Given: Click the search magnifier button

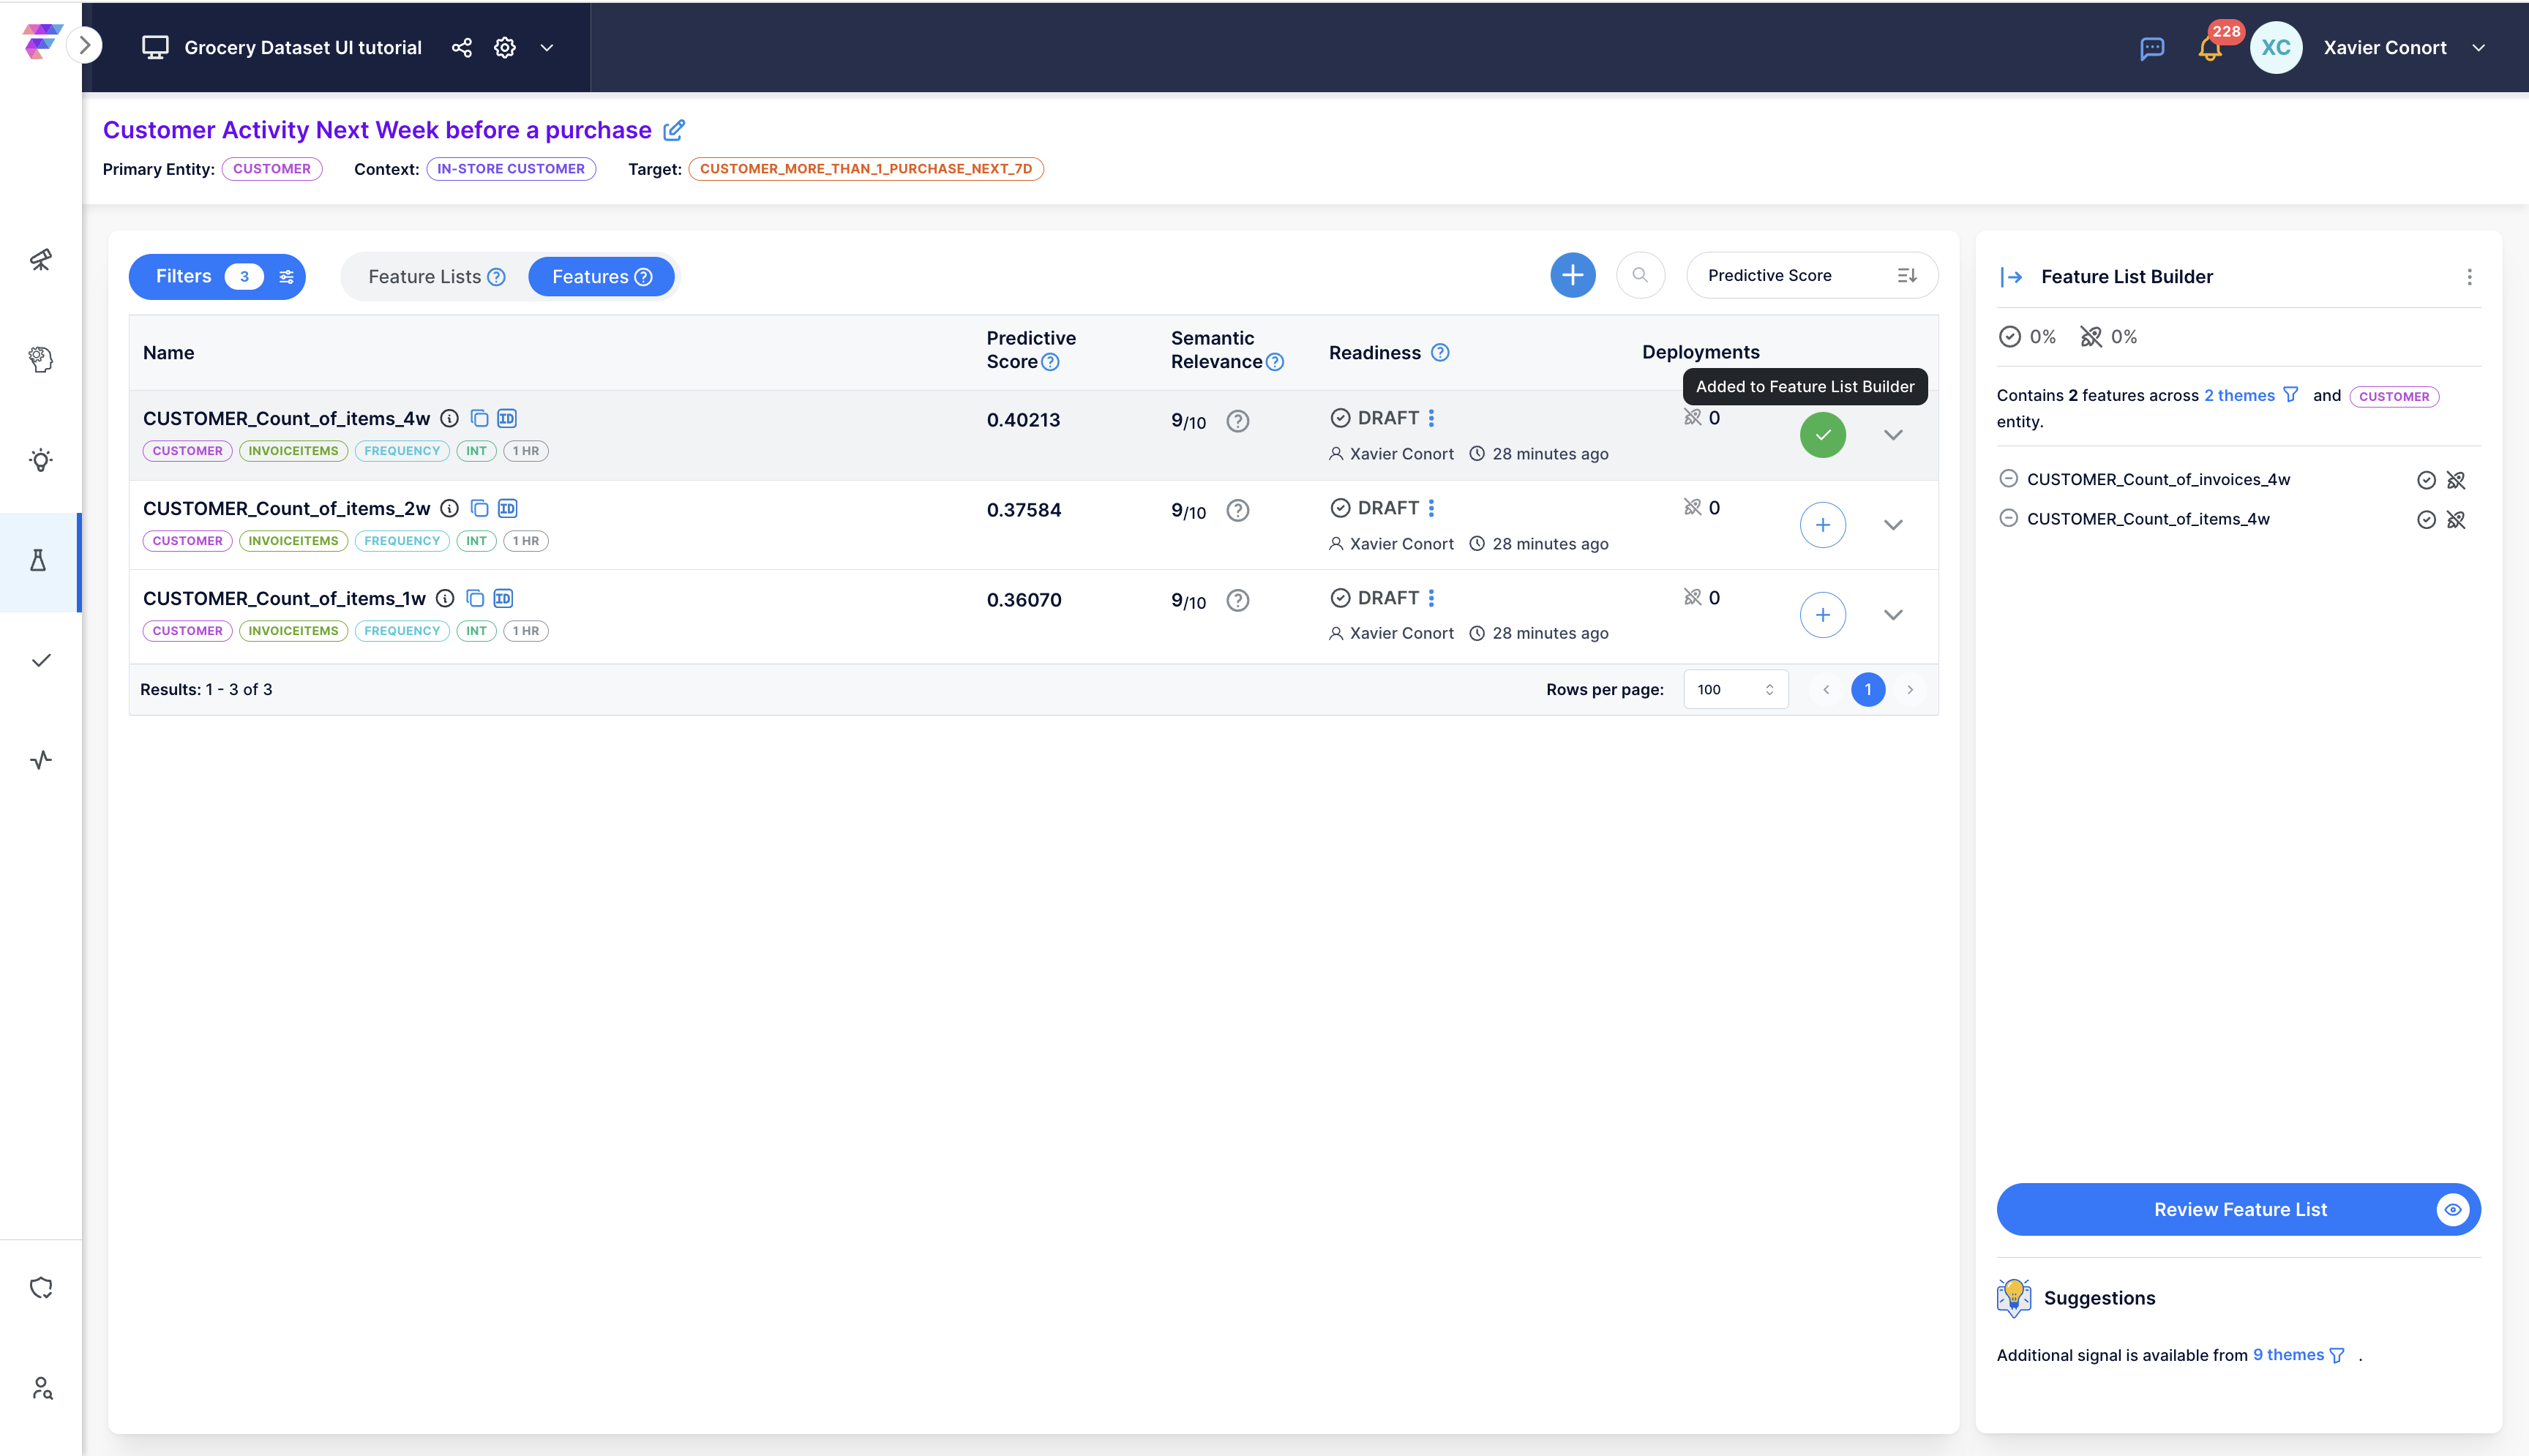Looking at the screenshot, I should [1640, 275].
